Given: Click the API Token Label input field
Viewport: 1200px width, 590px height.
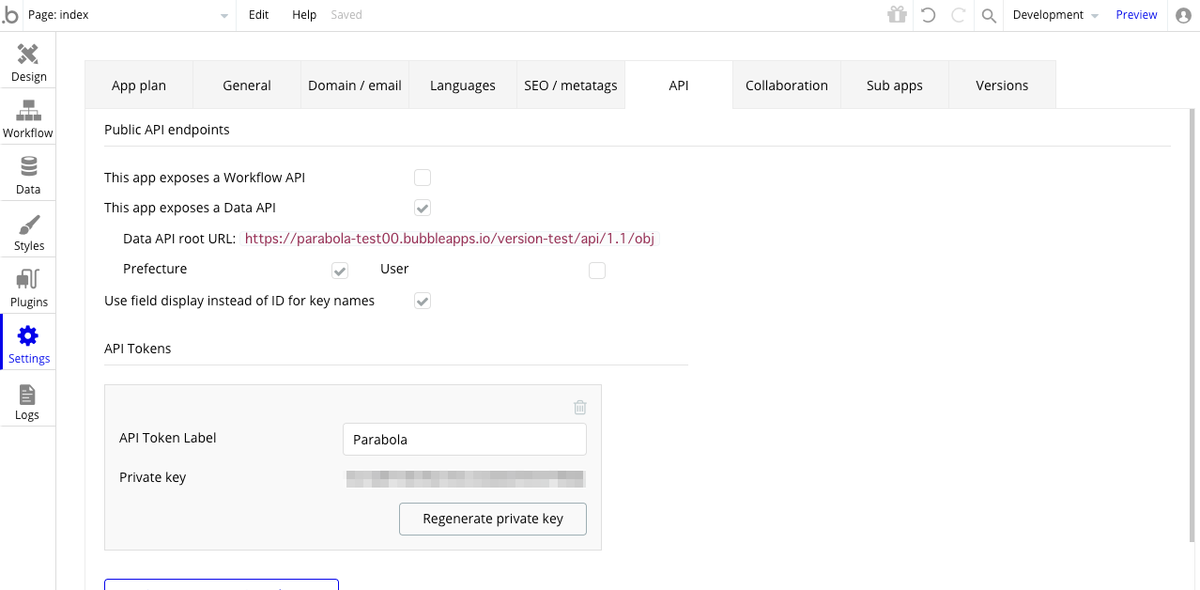Looking at the screenshot, I should click(x=464, y=440).
